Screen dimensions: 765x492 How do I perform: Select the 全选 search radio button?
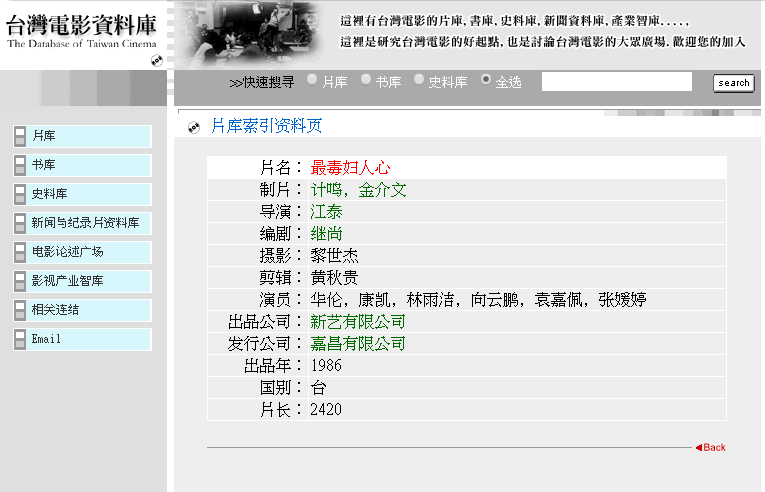pos(487,80)
